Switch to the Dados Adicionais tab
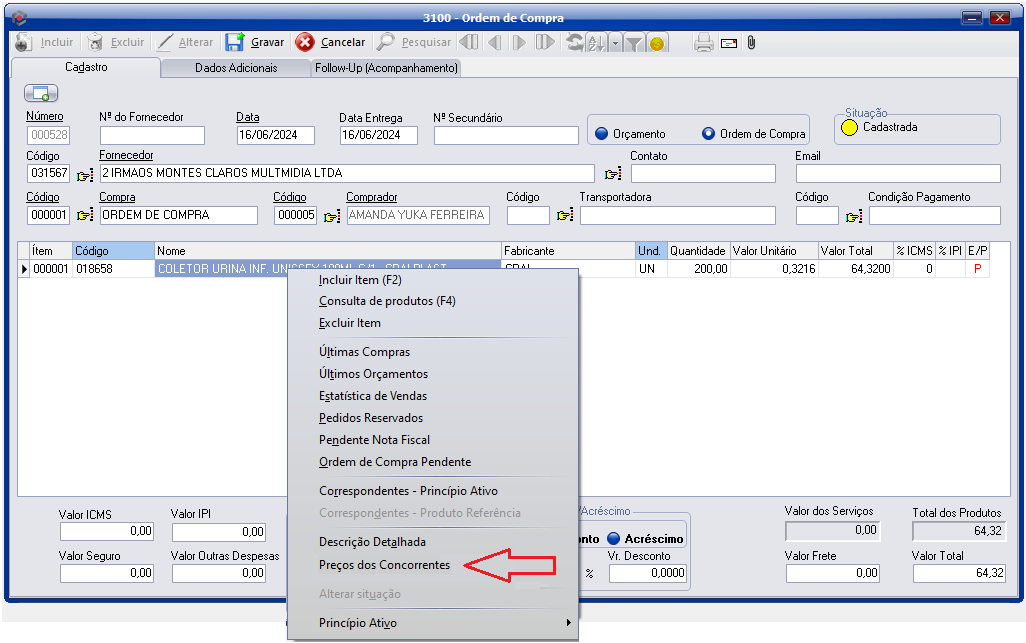 (236, 68)
